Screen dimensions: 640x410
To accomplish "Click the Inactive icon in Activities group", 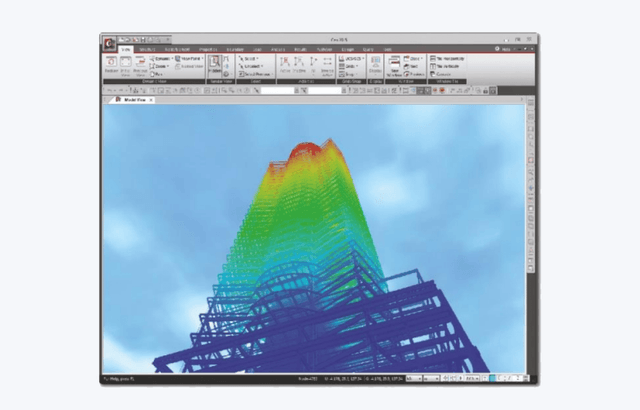I will 299,64.
